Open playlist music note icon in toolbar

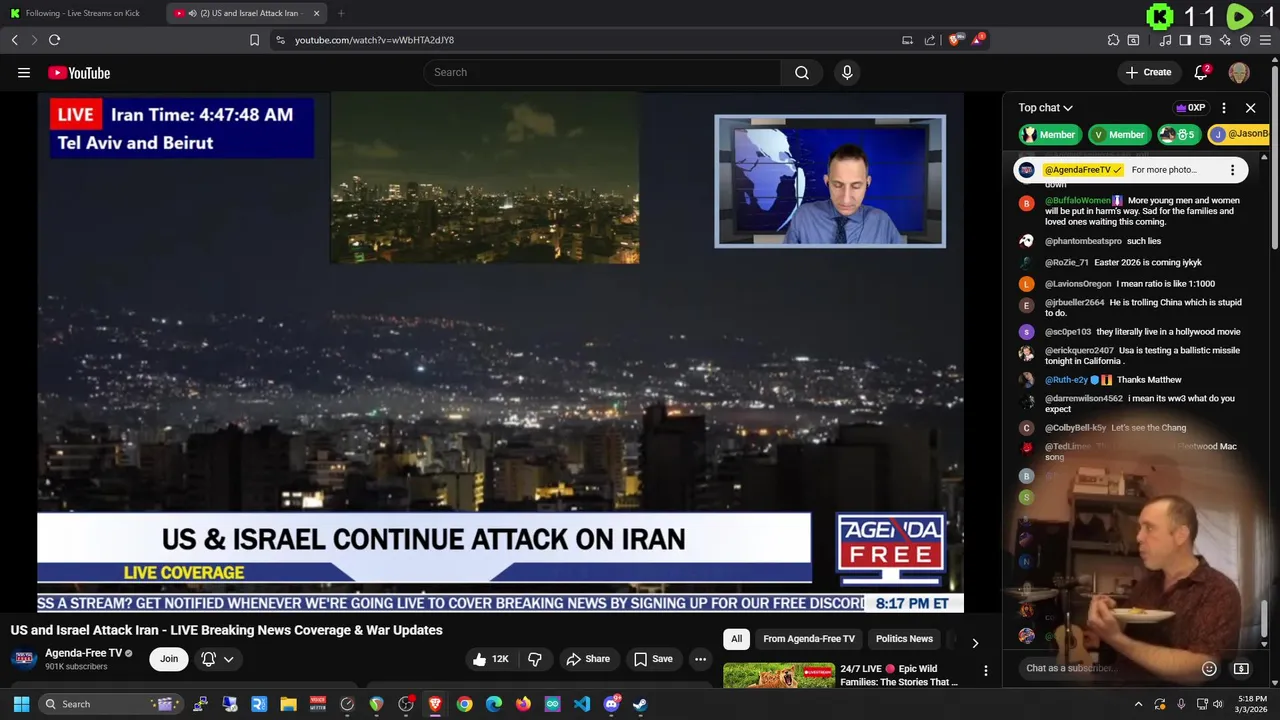click(x=1165, y=40)
